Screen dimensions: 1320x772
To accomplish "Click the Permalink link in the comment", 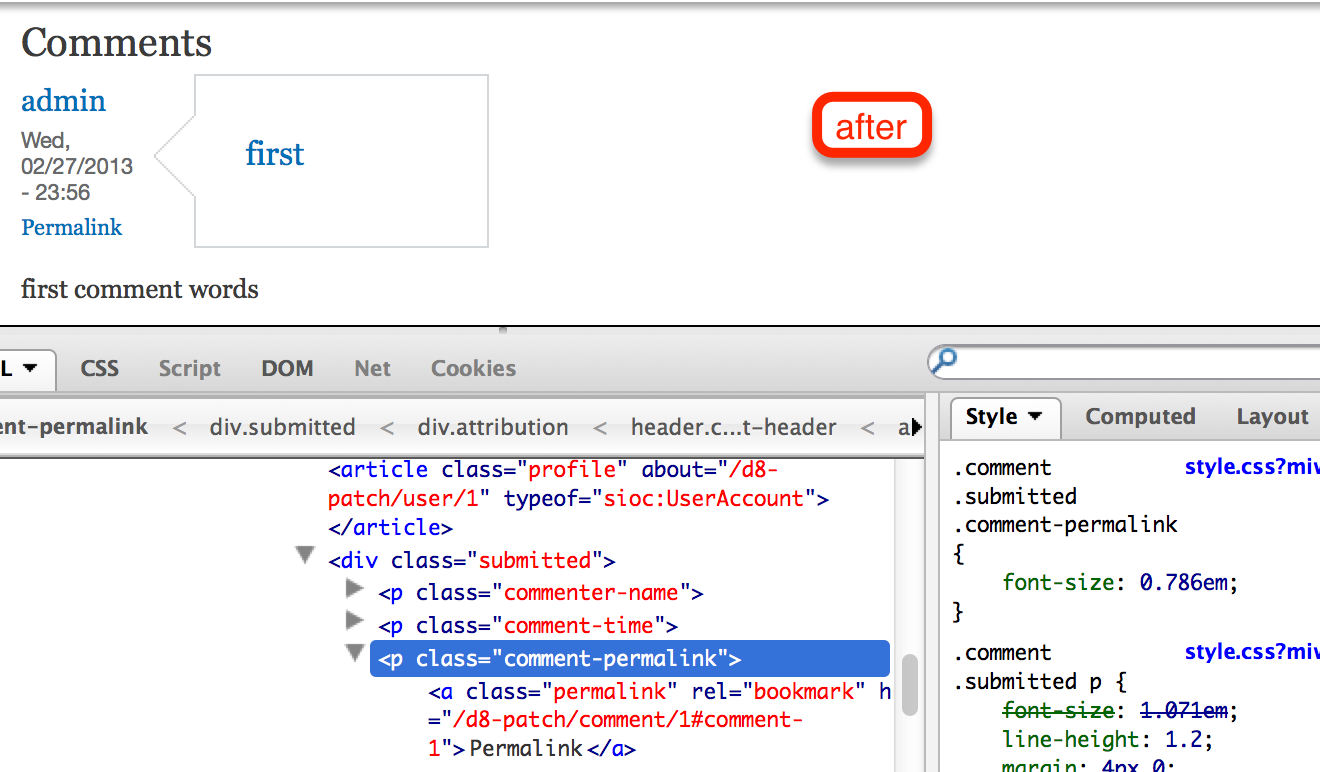I will coord(71,227).
